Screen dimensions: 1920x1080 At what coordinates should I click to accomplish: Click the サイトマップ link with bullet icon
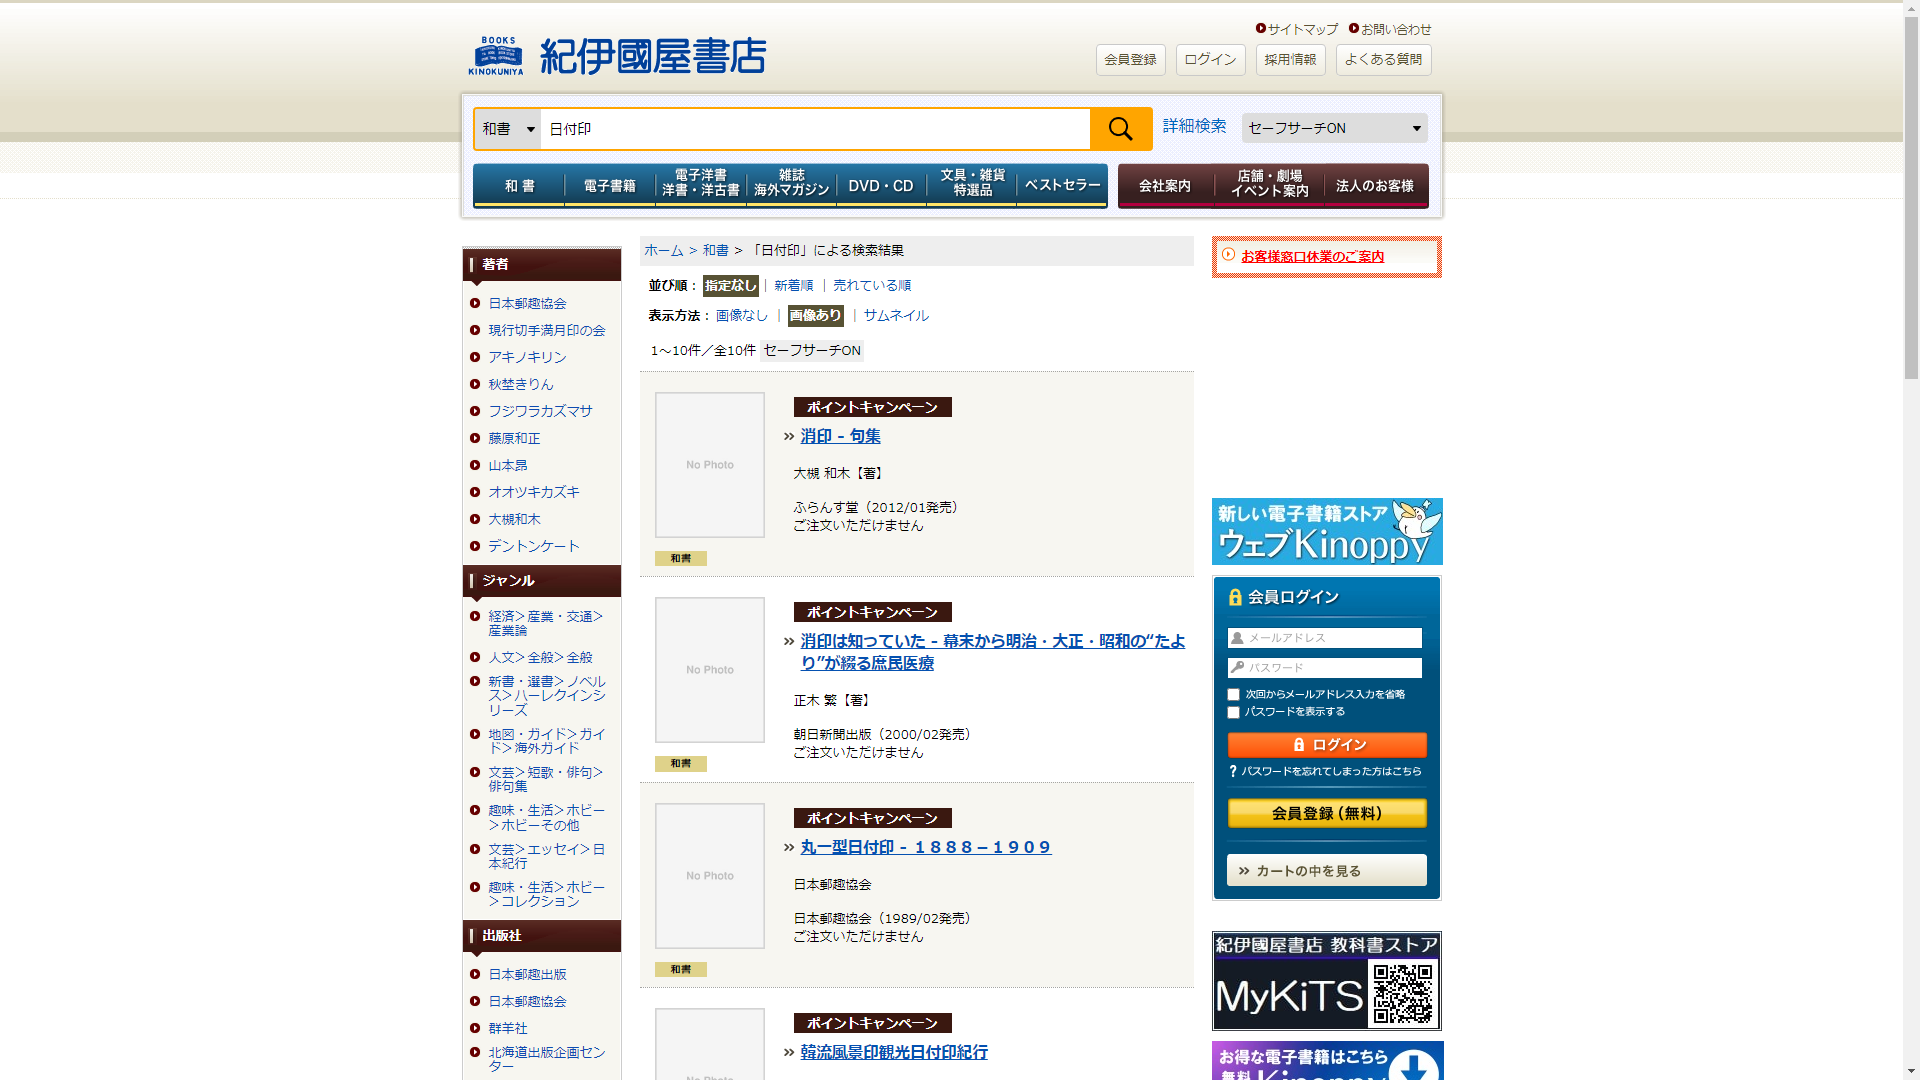tap(1301, 29)
